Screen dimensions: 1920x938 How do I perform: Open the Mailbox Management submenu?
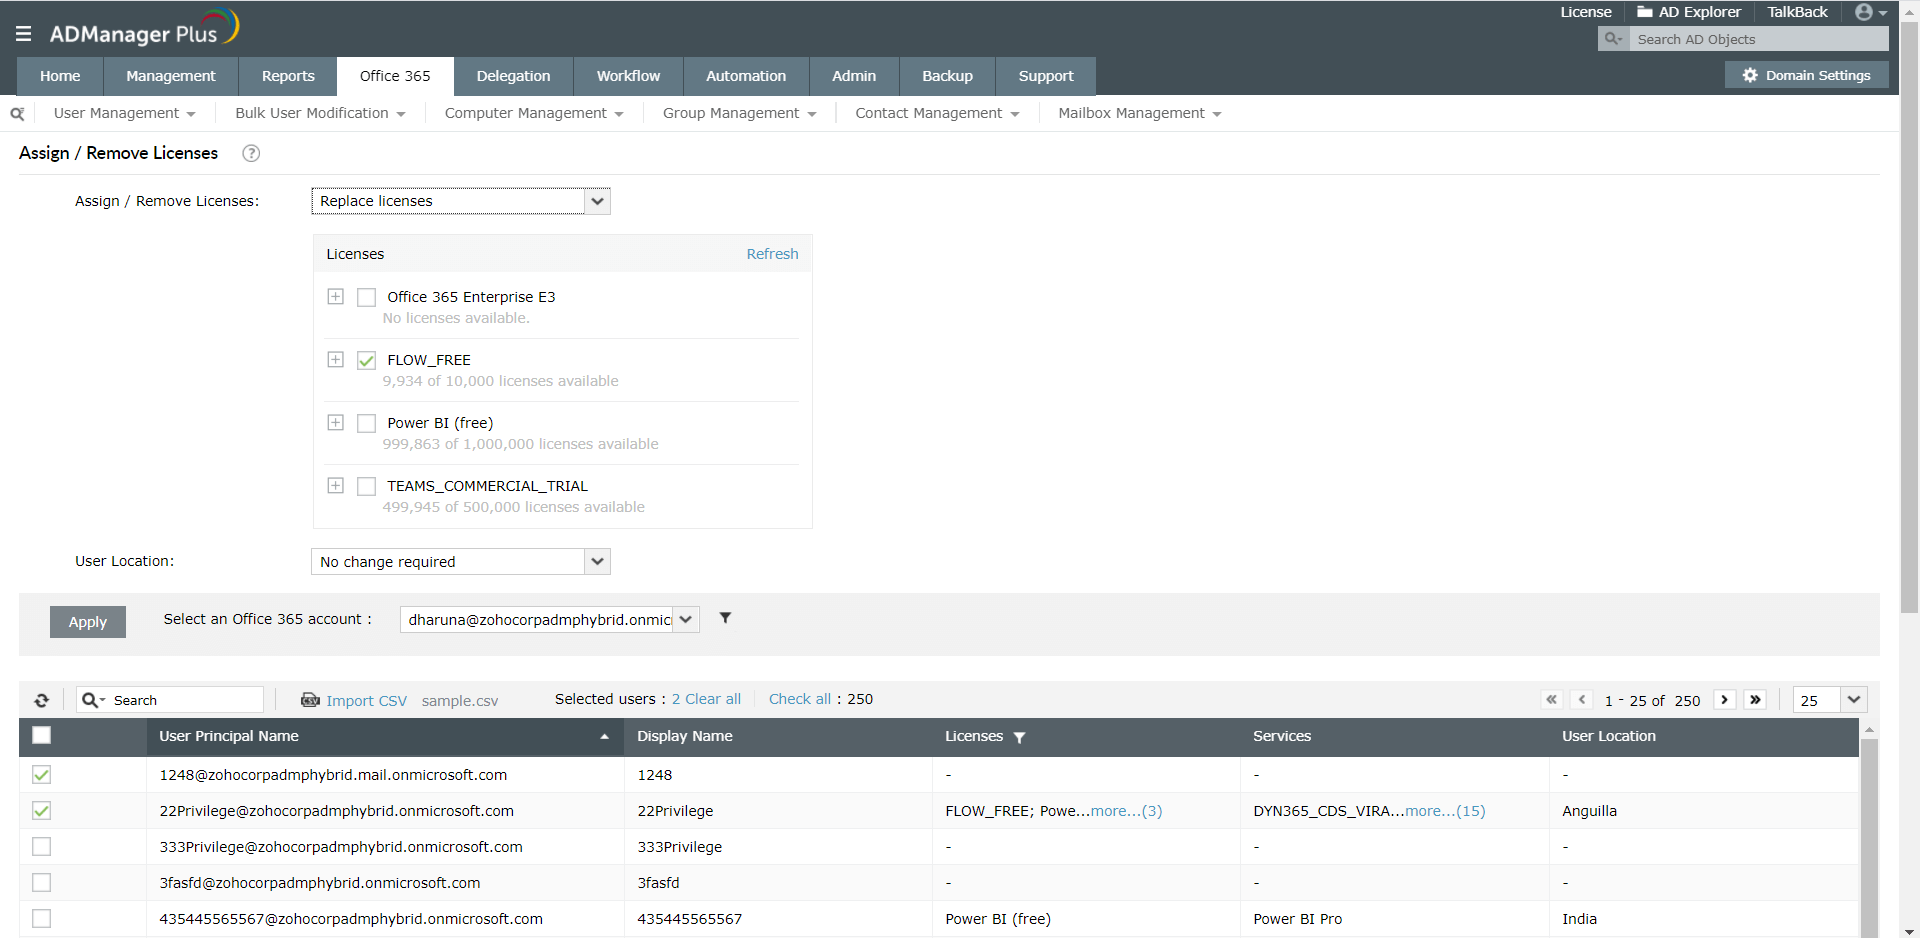(x=1140, y=114)
